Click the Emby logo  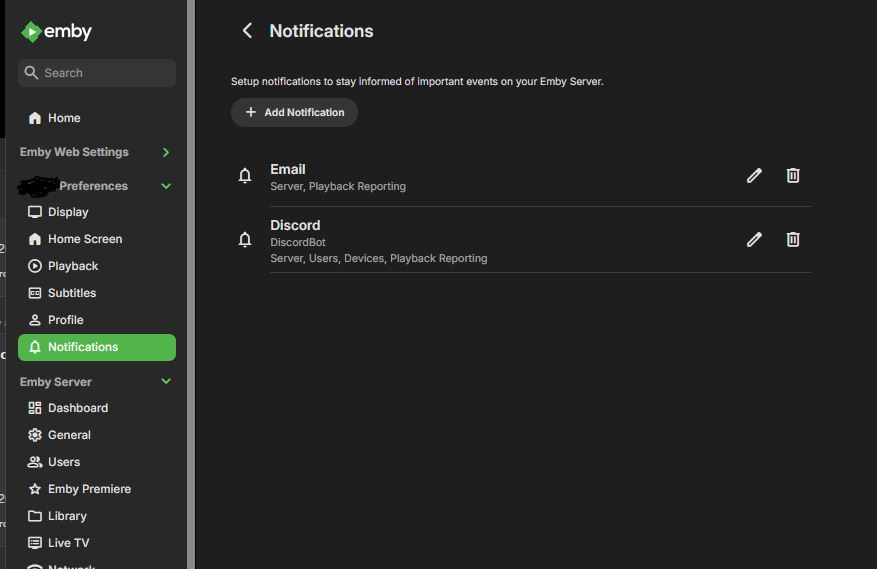(57, 32)
